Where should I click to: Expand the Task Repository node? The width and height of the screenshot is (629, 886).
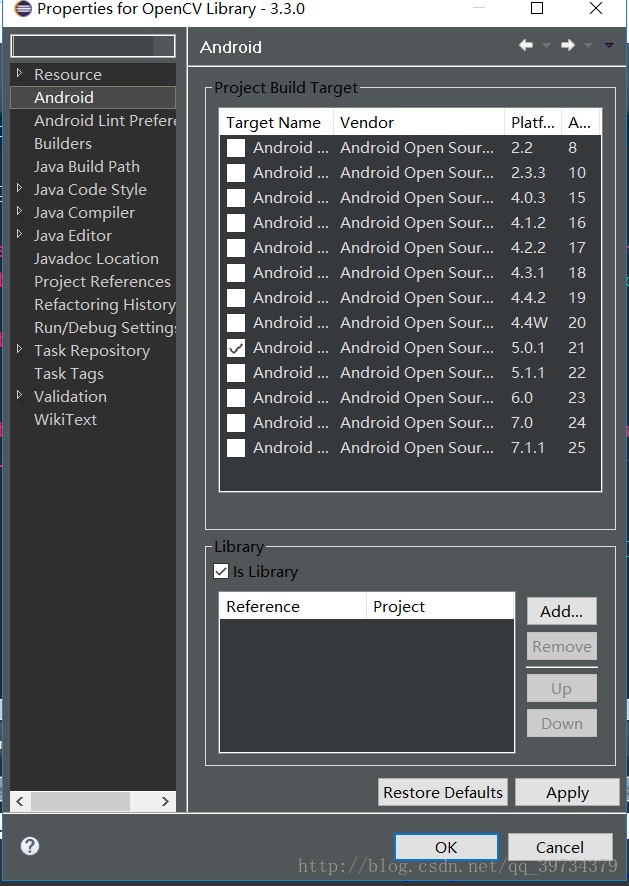[20, 349]
